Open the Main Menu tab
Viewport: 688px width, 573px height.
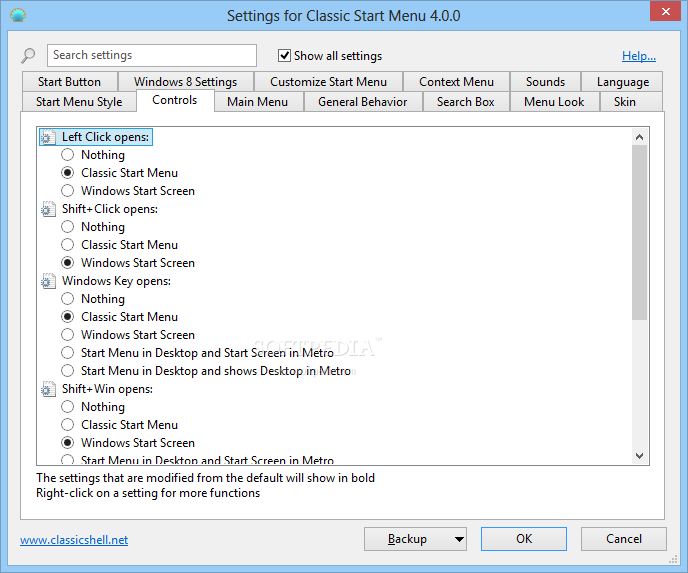point(258,102)
